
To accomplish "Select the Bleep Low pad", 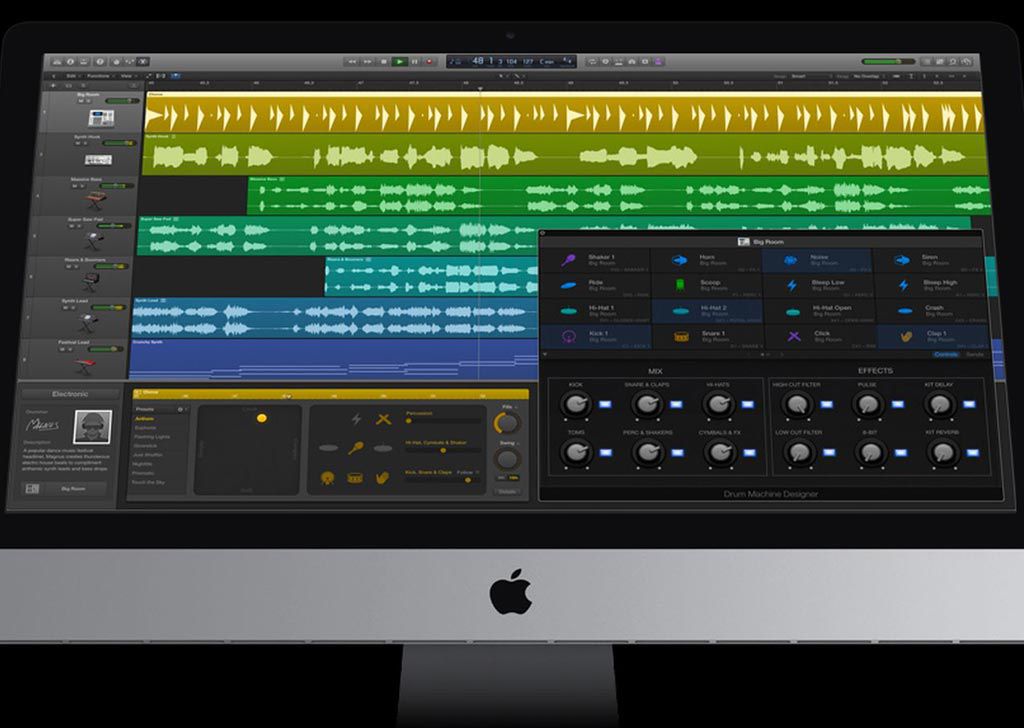I will [x=818, y=285].
